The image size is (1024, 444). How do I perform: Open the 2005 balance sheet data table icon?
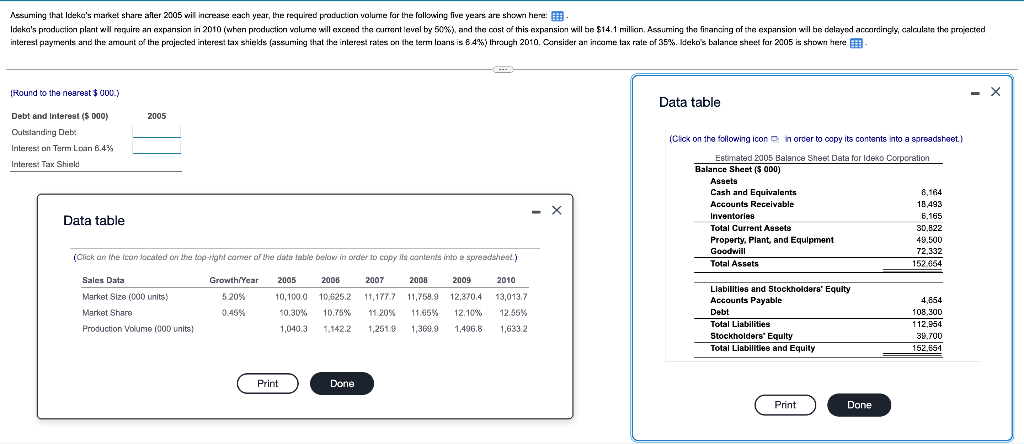click(x=856, y=43)
